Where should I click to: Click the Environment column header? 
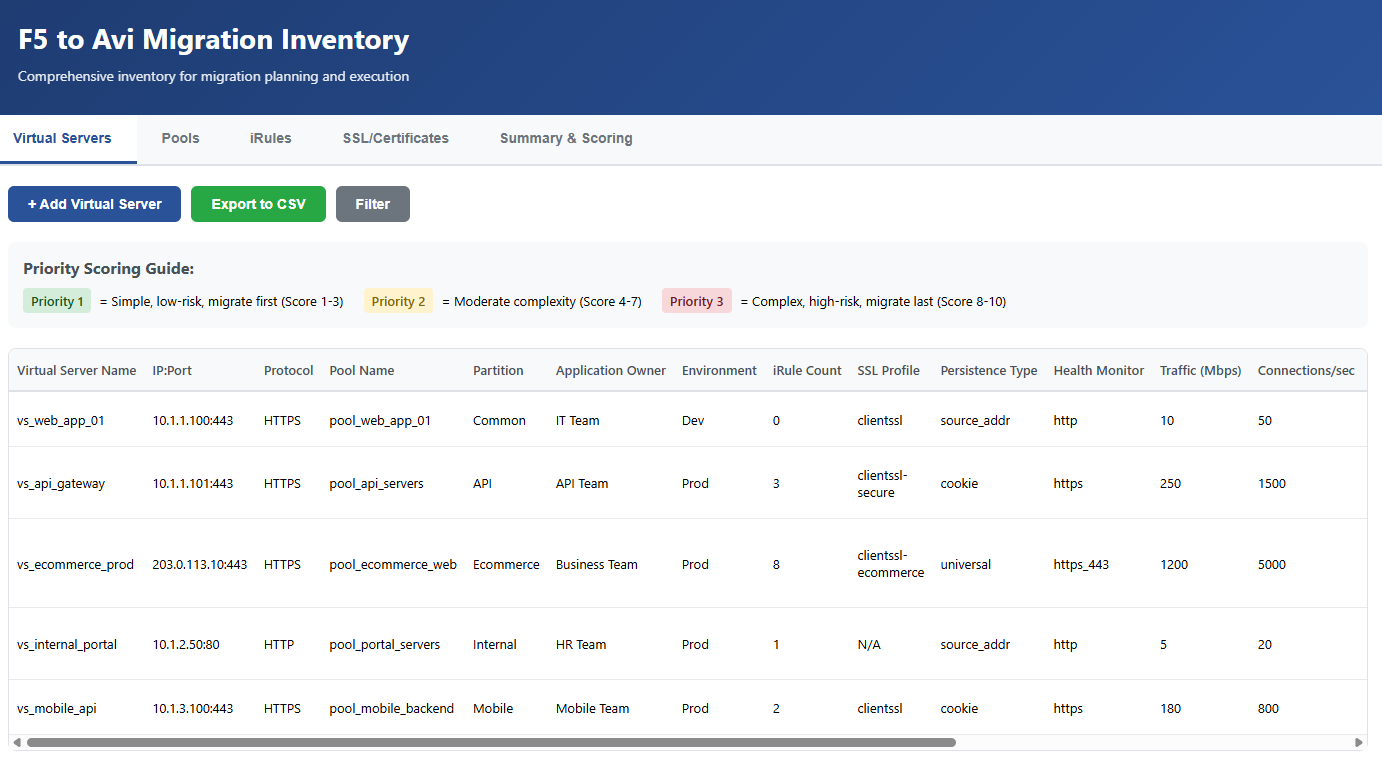719,370
